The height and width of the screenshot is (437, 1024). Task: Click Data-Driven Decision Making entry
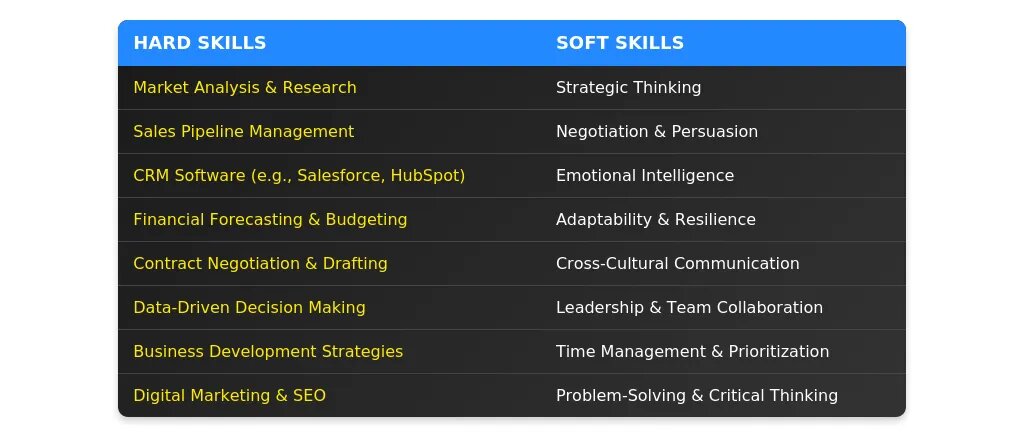(249, 308)
